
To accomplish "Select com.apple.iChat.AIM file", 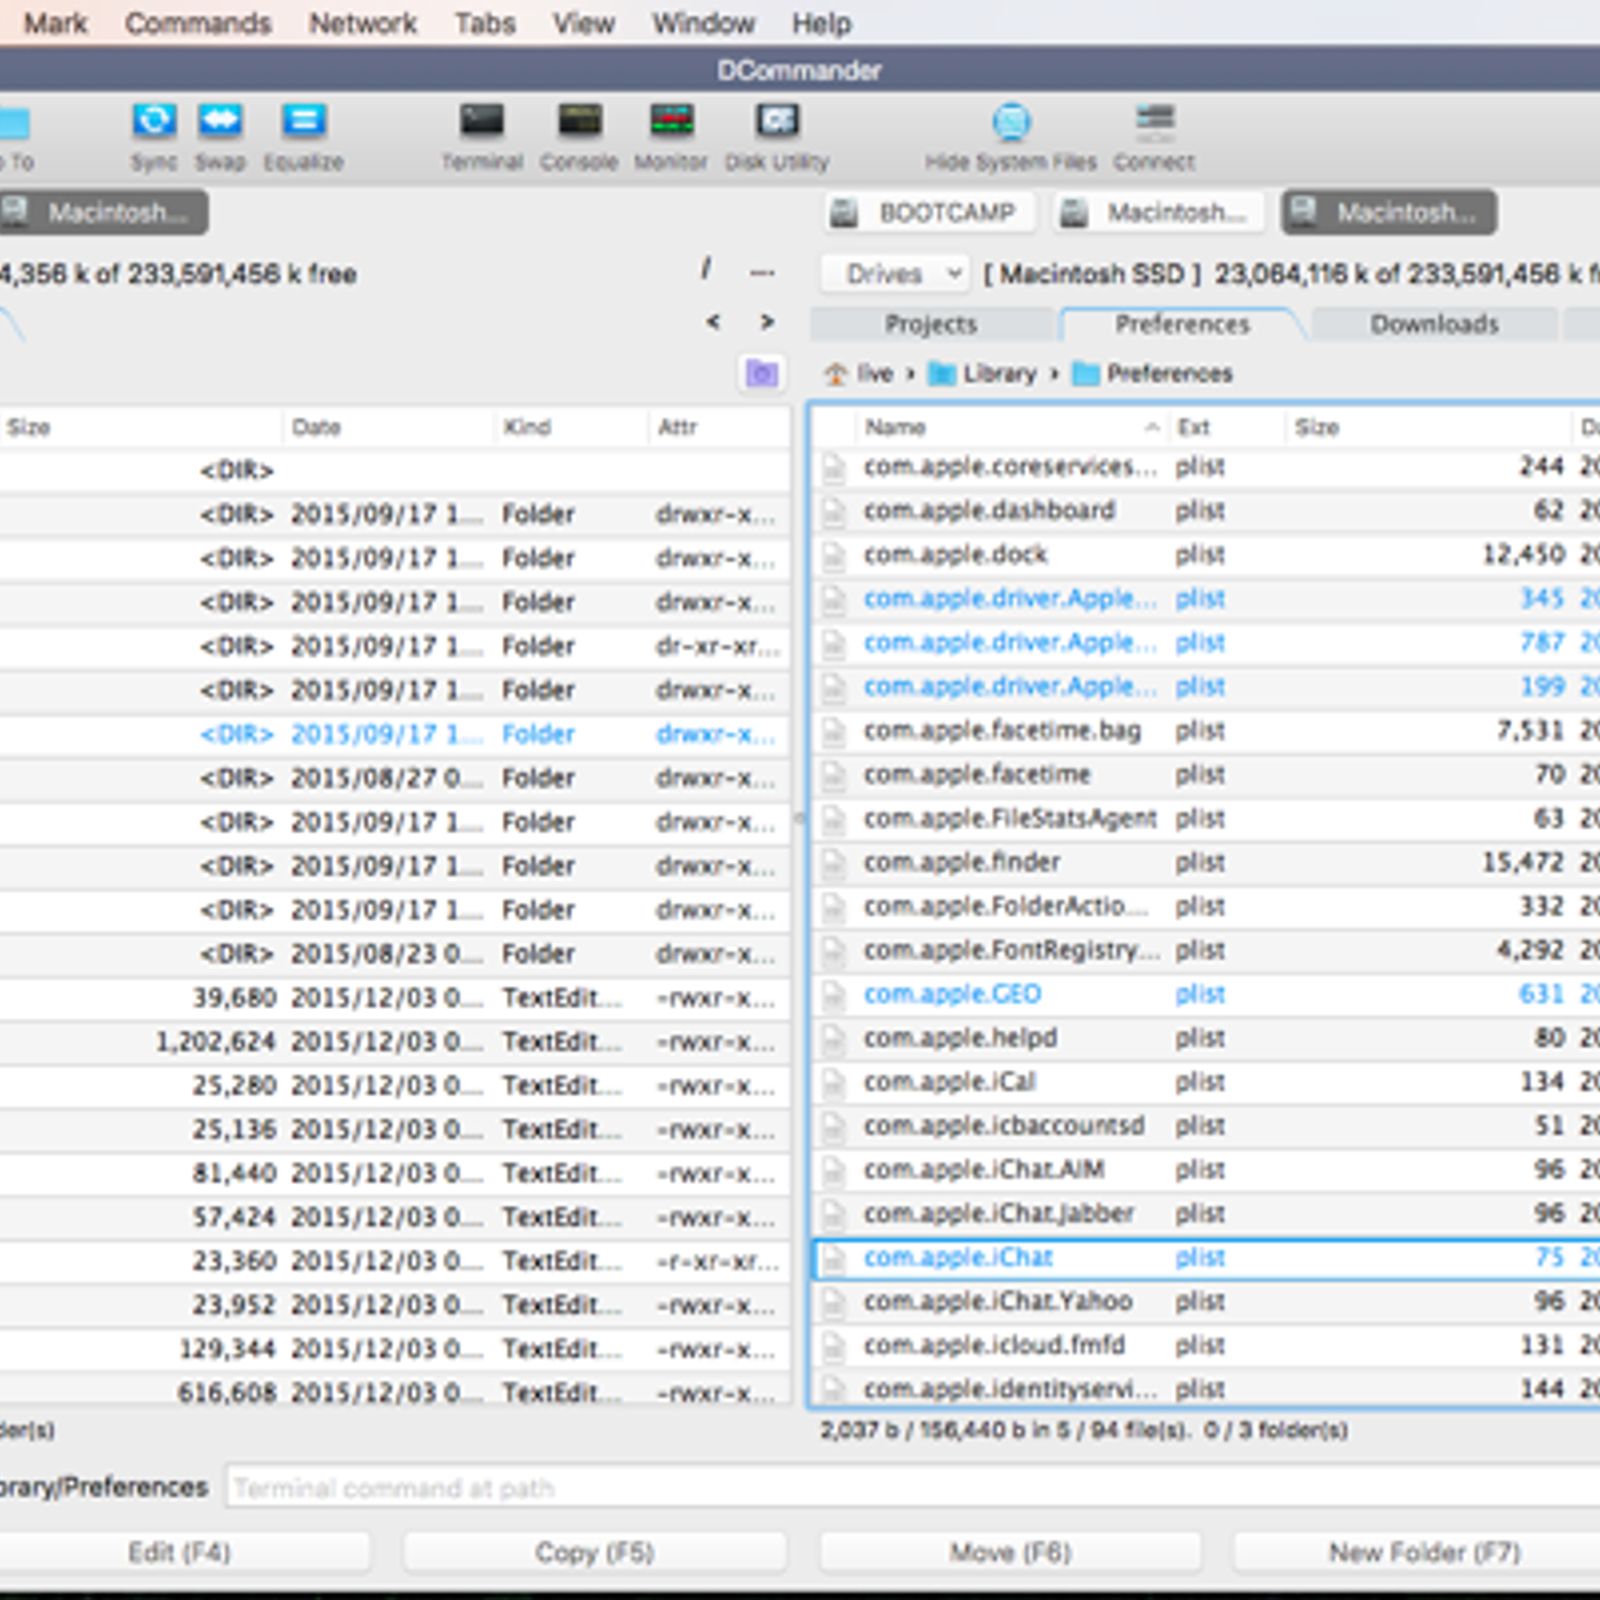I will point(1207,1171).
